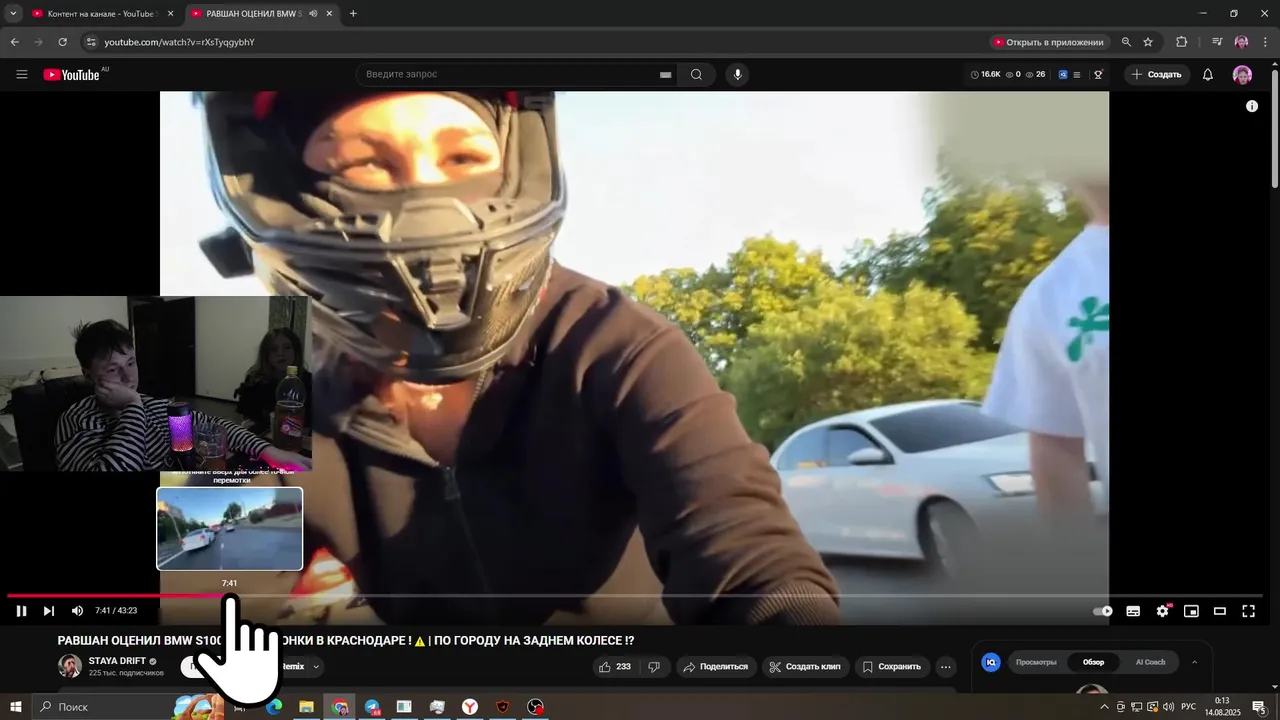Open a new browser tab
This screenshot has height=720, width=1280.
tap(353, 14)
